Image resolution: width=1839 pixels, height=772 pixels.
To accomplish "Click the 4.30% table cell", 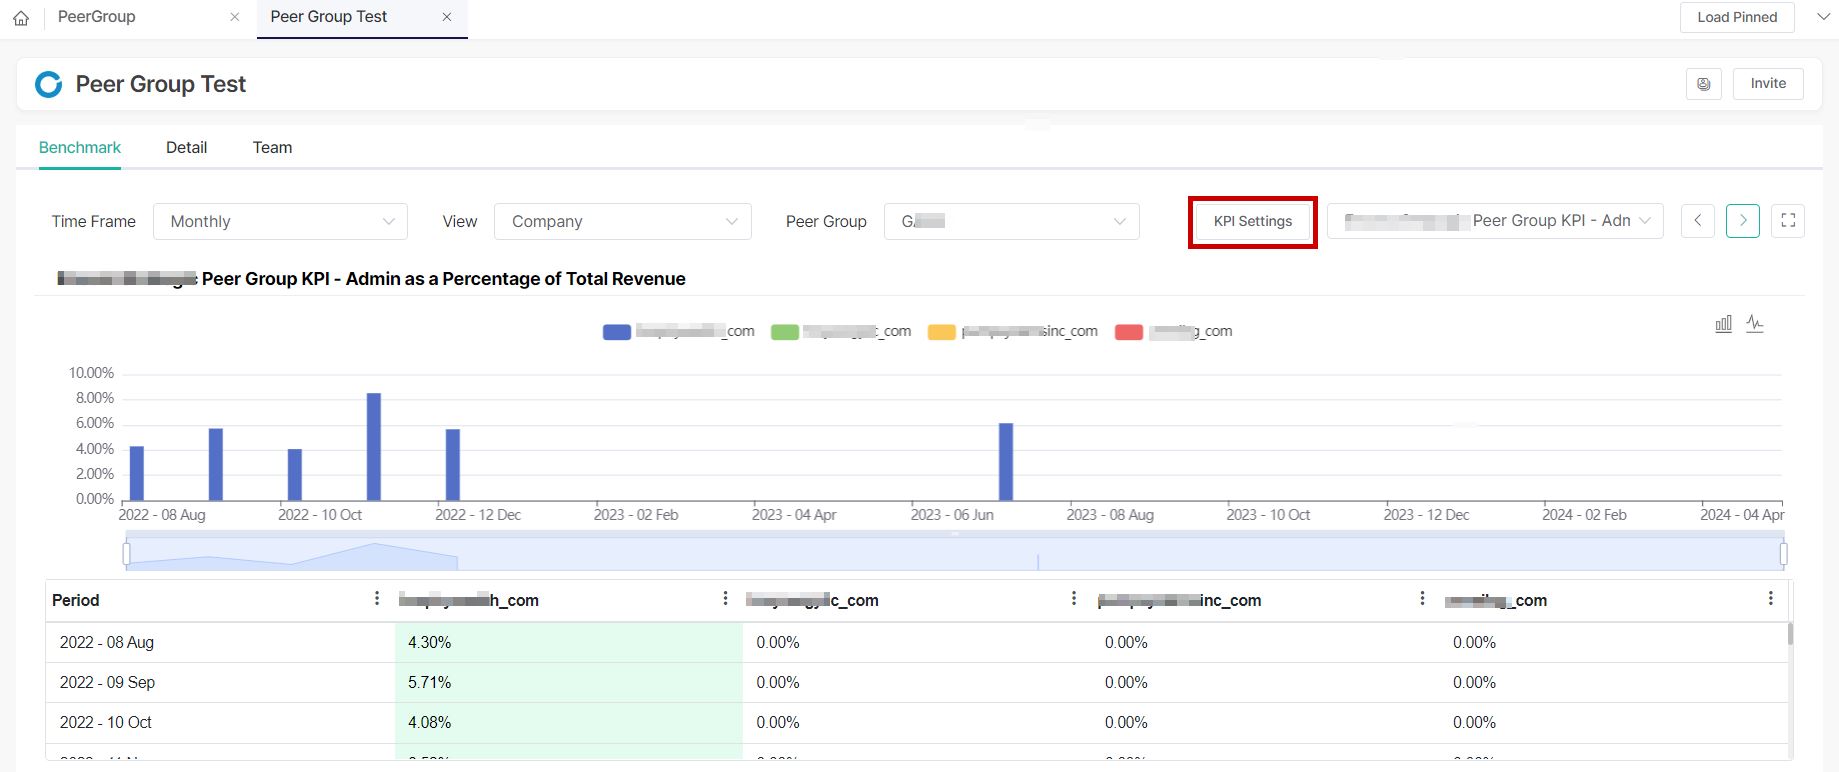I will [x=569, y=643].
